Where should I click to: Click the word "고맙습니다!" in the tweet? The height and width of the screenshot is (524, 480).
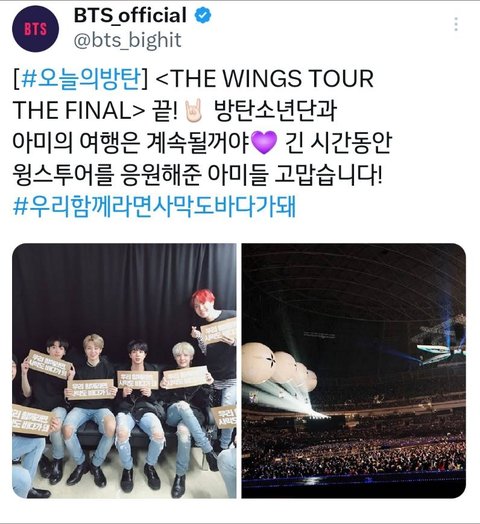[x=328, y=175]
